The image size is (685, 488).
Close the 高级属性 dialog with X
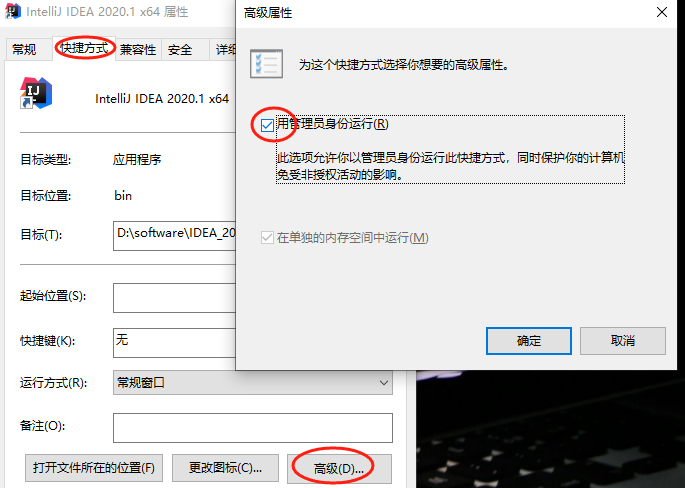[662, 12]
